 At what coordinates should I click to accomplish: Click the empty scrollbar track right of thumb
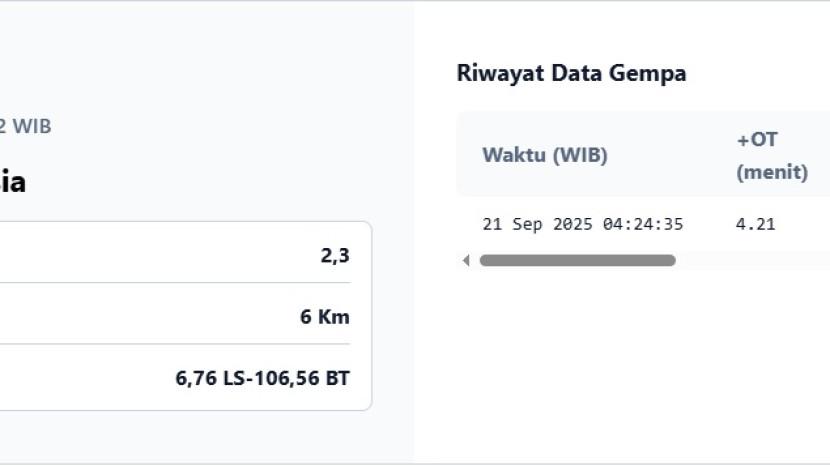(x=750, y=261)
